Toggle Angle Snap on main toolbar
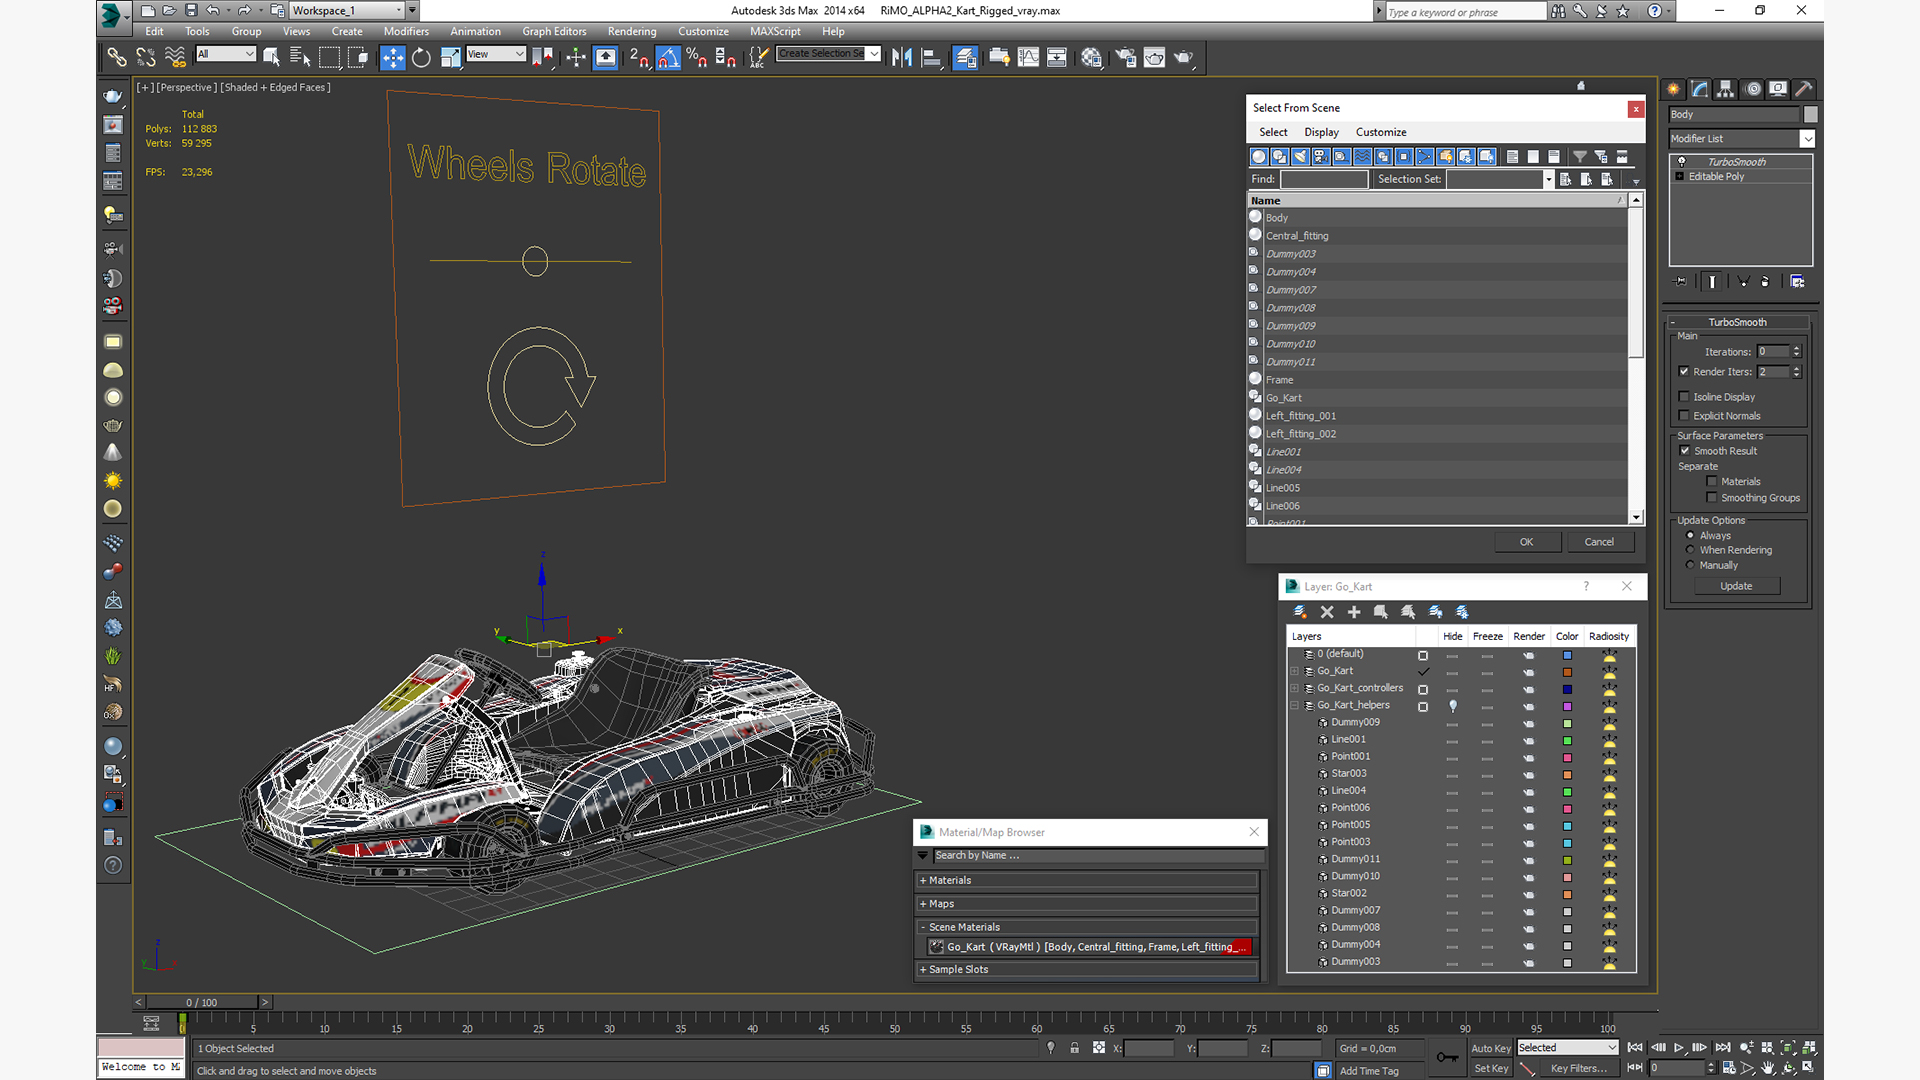1920x1080 pixels. coord(668,57)
